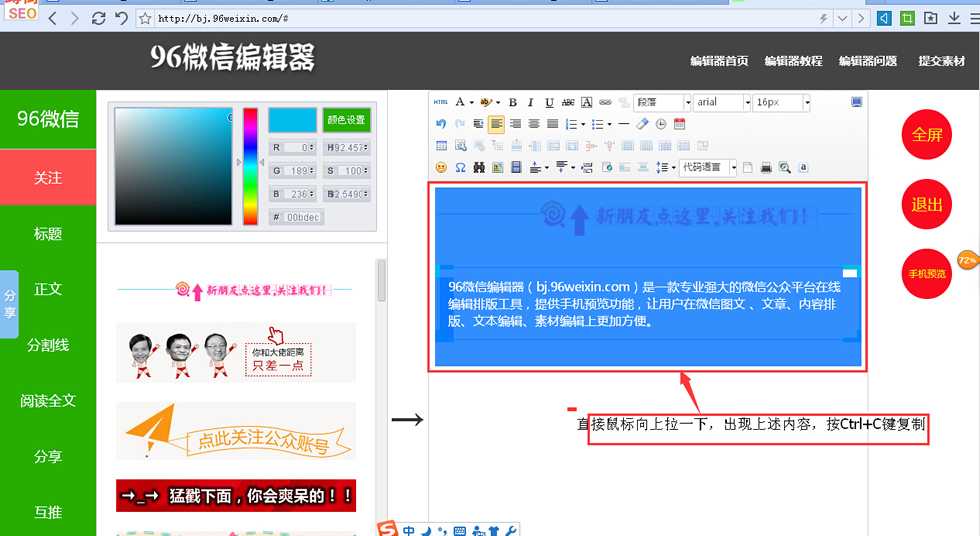Switch the editor to HTML source mode
Screen dimensions: 980x536
[441, 102]
